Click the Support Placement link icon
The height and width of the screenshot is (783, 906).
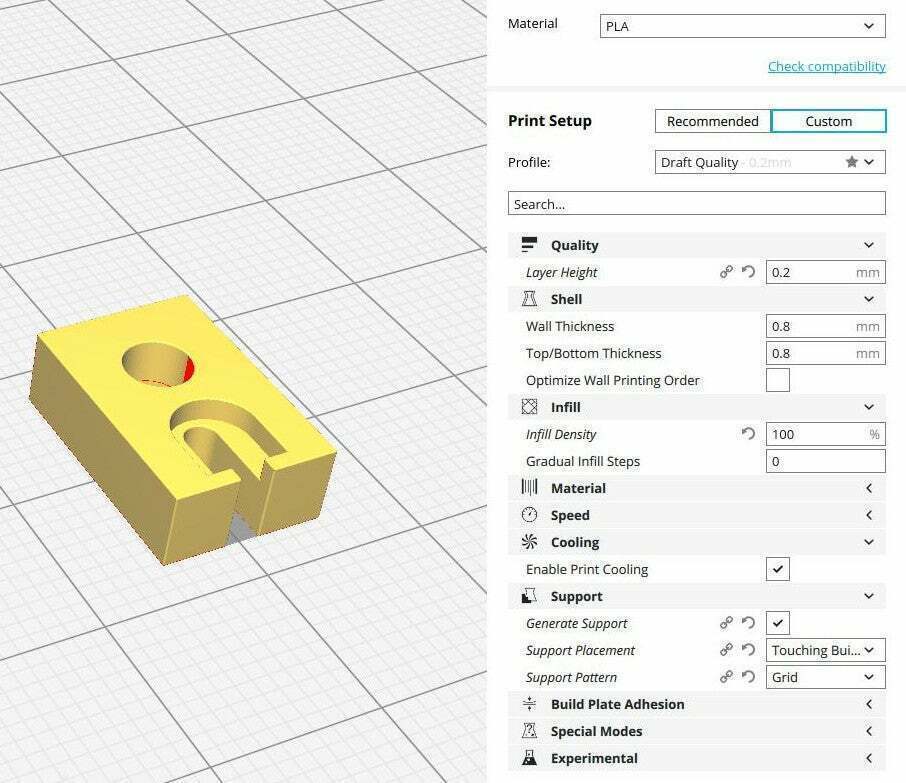tap(726, 650)
